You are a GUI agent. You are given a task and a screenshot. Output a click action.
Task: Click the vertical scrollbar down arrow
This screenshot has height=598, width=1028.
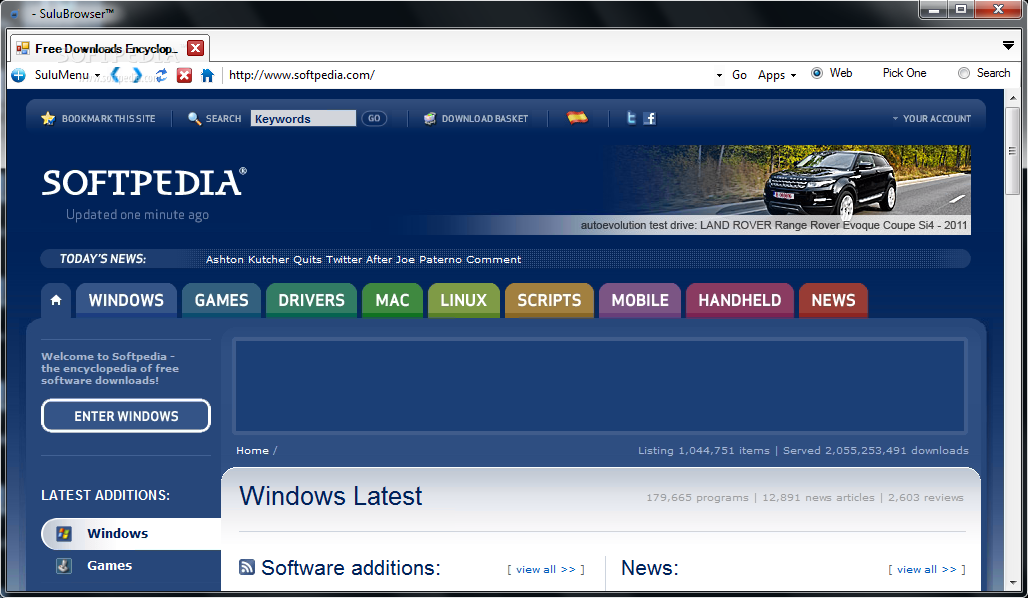[1012, 583]
